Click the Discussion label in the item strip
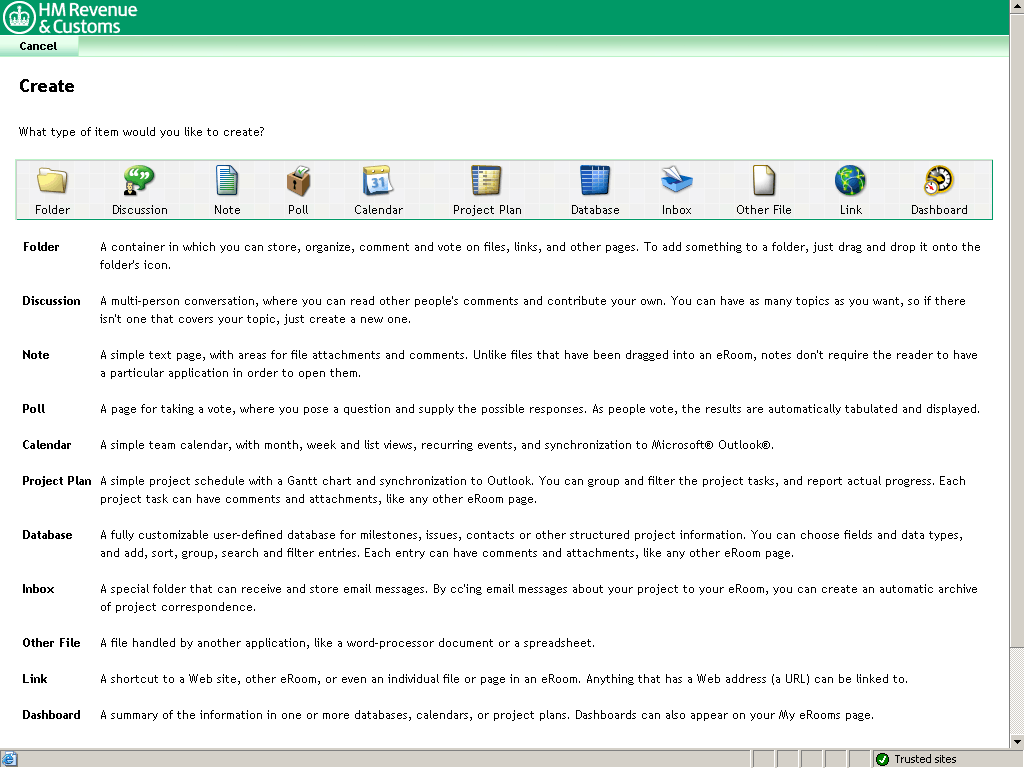 coord(140,210)
